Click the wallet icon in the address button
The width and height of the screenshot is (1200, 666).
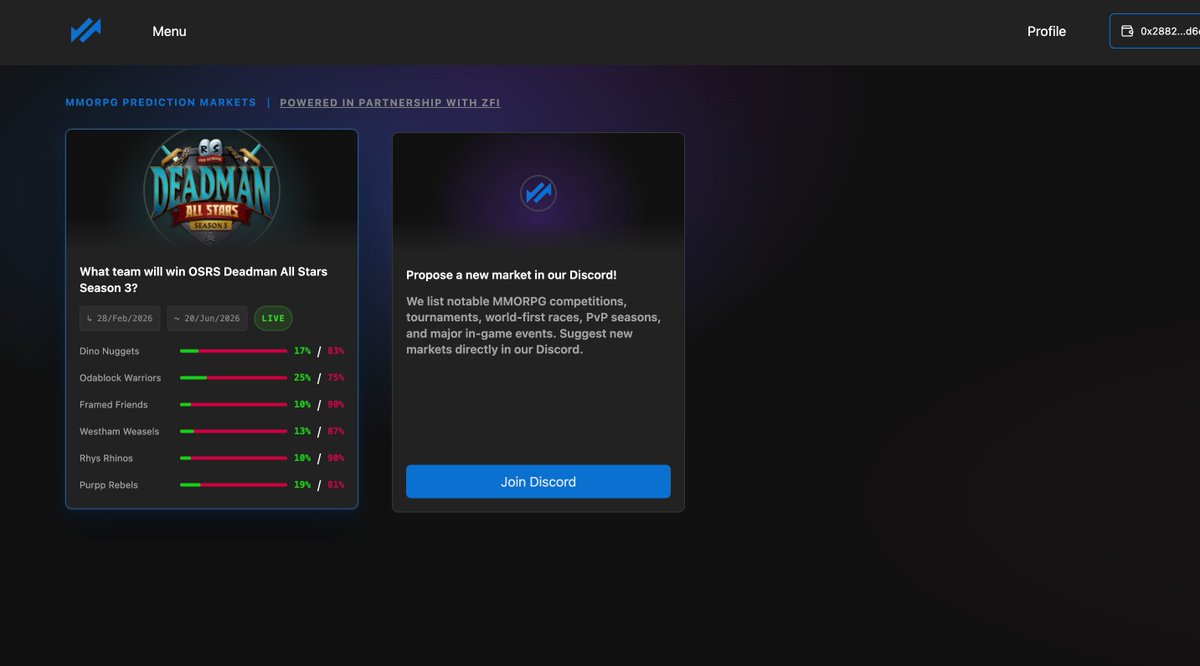pos(1127,31)
